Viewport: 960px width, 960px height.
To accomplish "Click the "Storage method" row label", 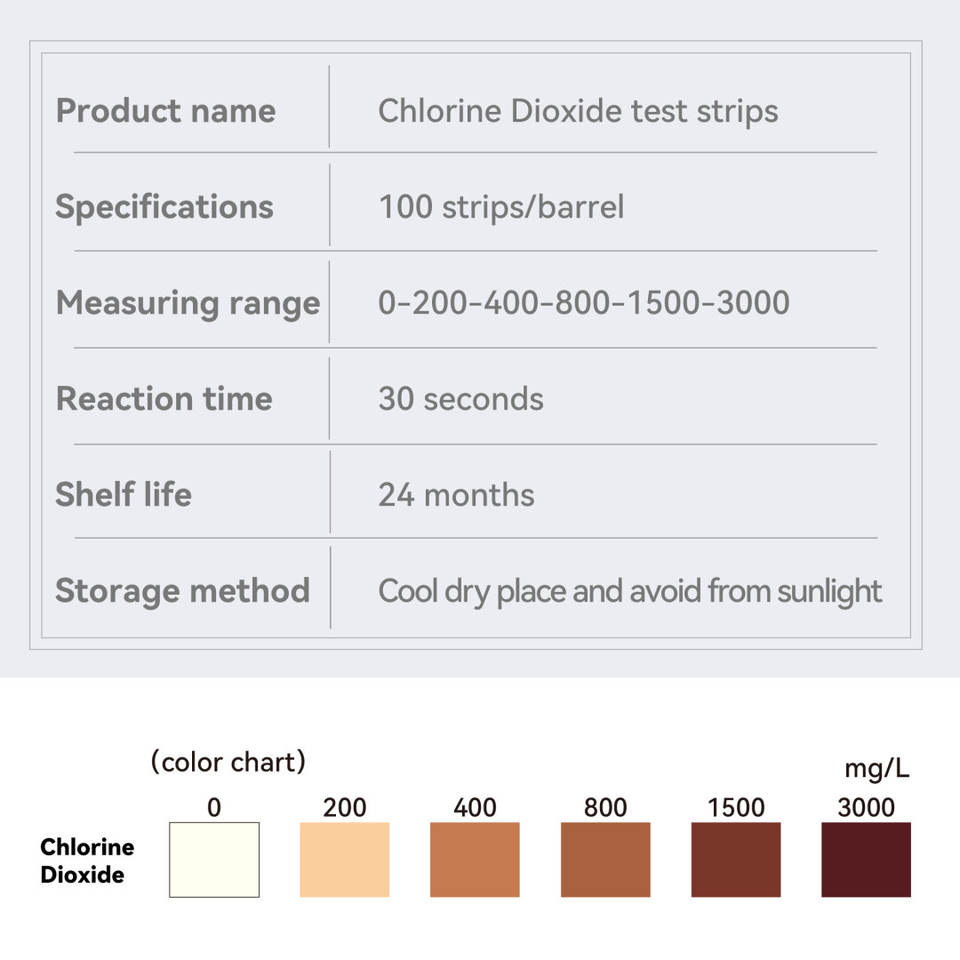I will pos(182,590).
